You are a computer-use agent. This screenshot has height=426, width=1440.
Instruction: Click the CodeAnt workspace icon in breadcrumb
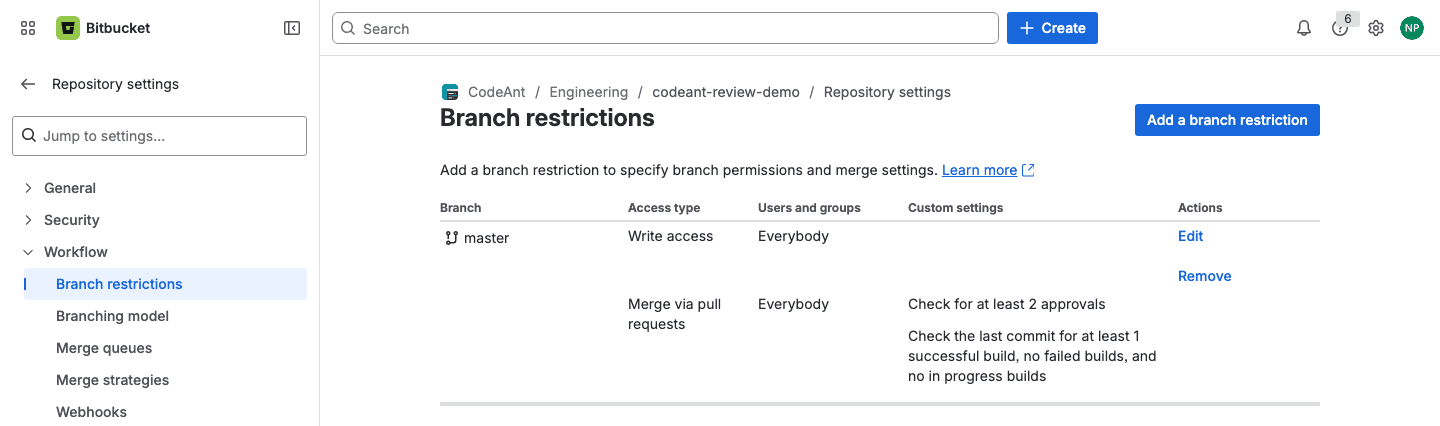point(450,92)
